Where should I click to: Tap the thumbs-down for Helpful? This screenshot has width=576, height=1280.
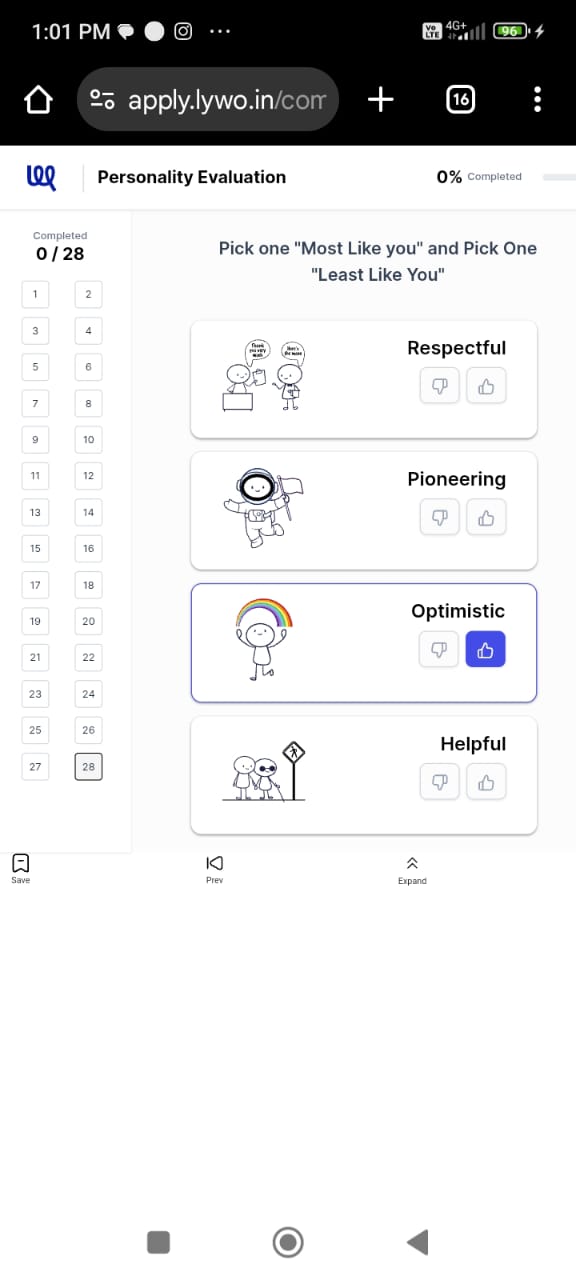439,782
